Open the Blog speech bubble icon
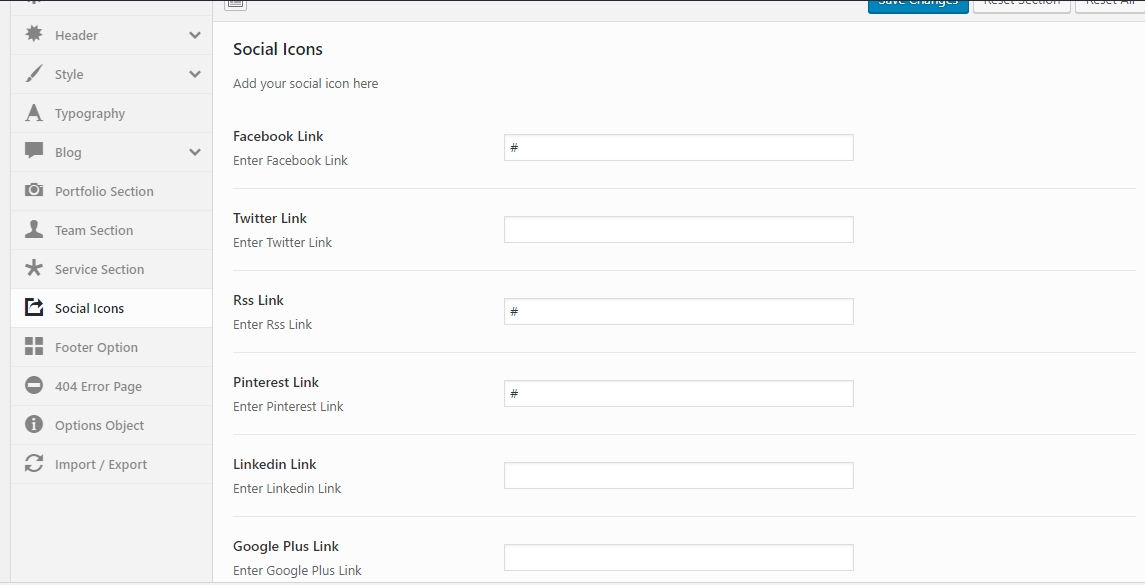This screenshot has width=1145, height=585. [34, 151]
